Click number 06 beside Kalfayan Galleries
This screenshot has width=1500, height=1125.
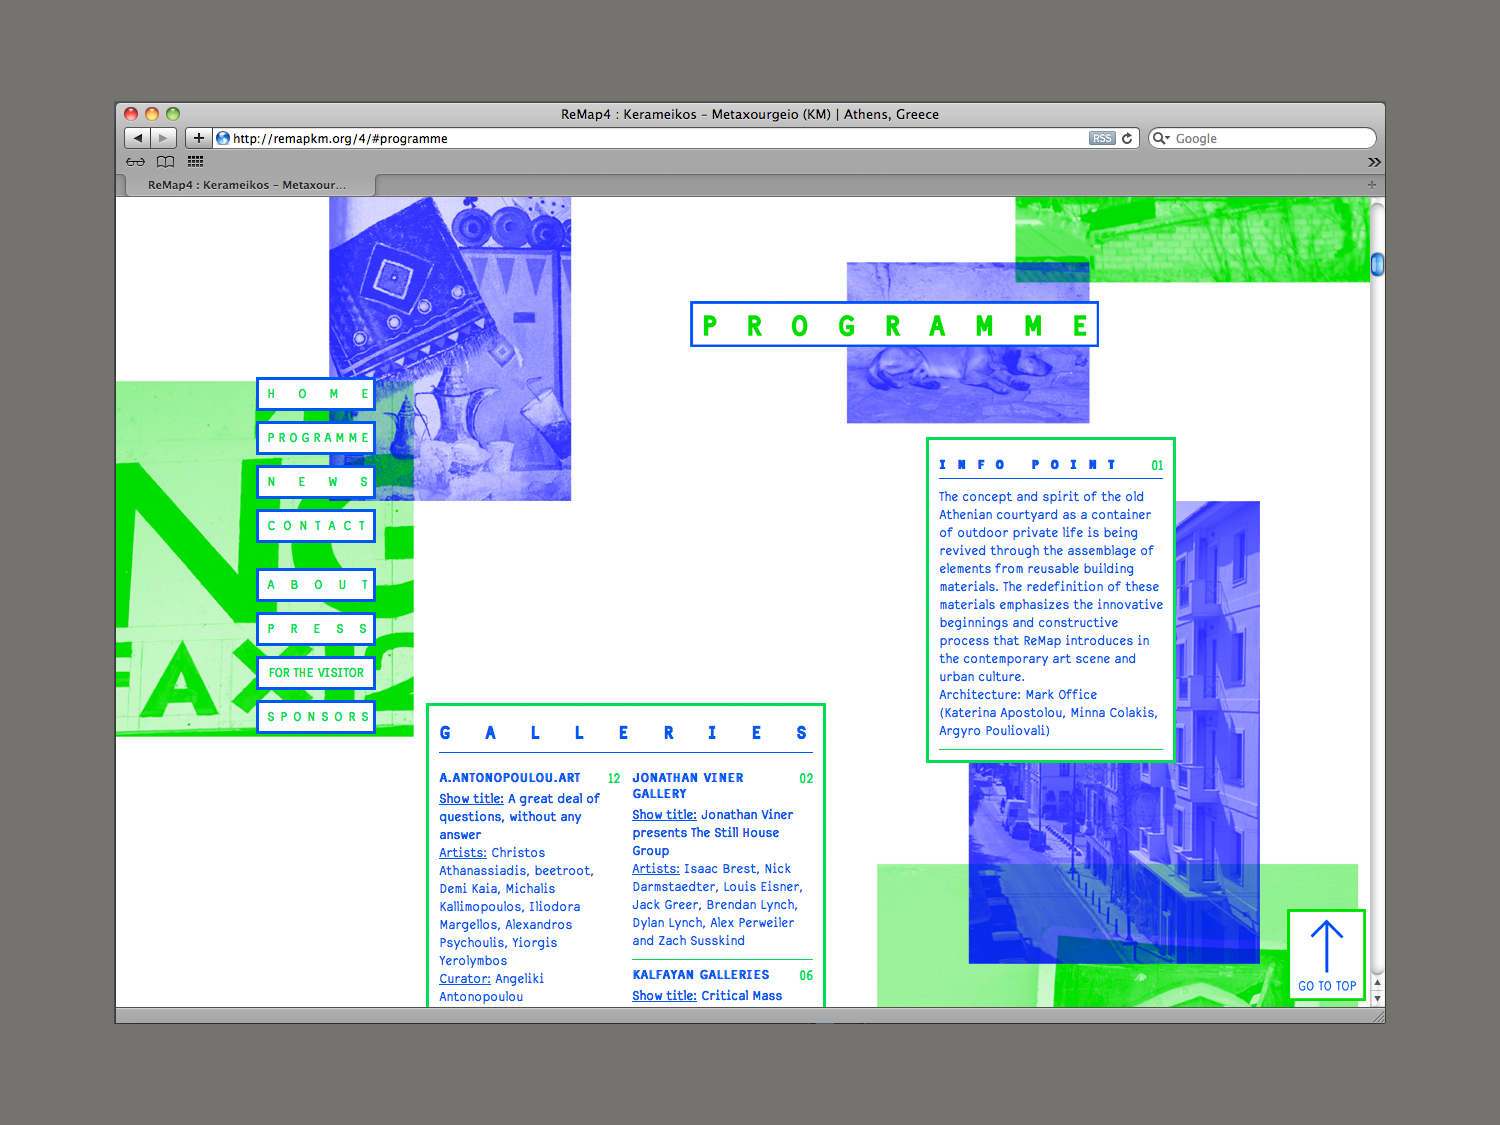tap(806, 976)
